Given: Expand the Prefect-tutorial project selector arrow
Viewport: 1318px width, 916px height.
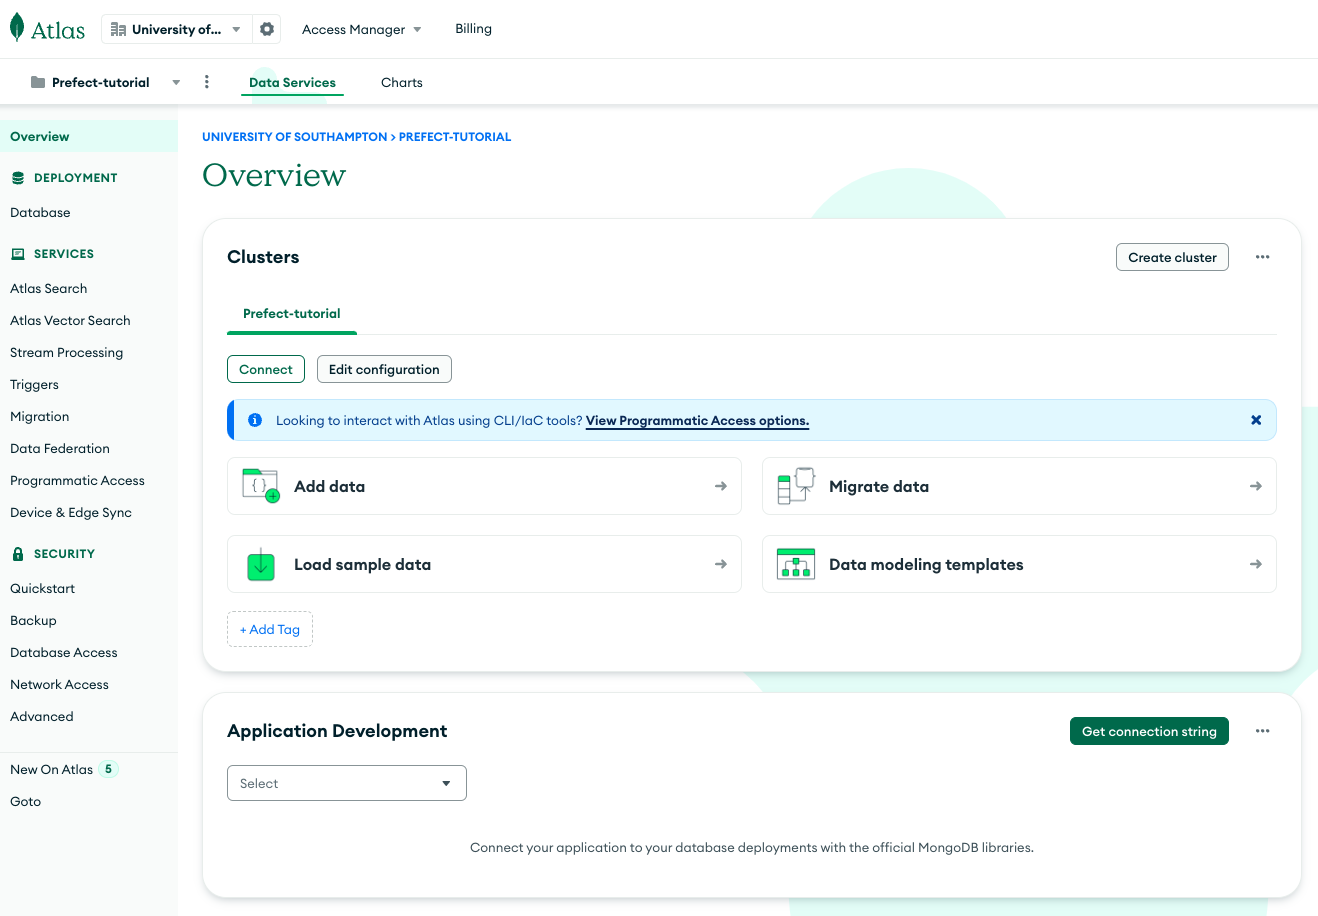Looking at the screenshot, I should (176, 82).
